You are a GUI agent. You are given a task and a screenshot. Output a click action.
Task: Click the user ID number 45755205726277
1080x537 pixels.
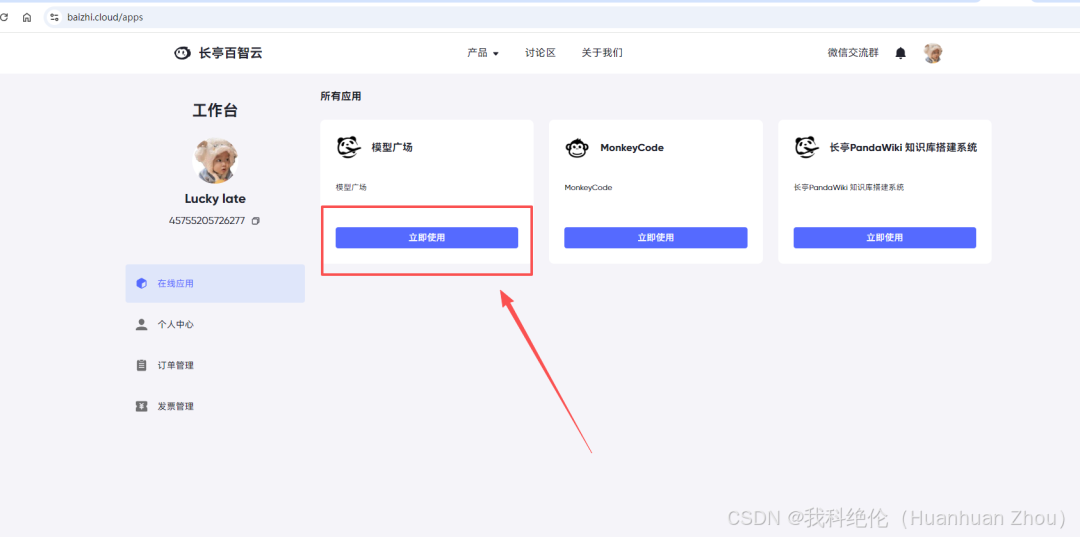coord(207,221)
